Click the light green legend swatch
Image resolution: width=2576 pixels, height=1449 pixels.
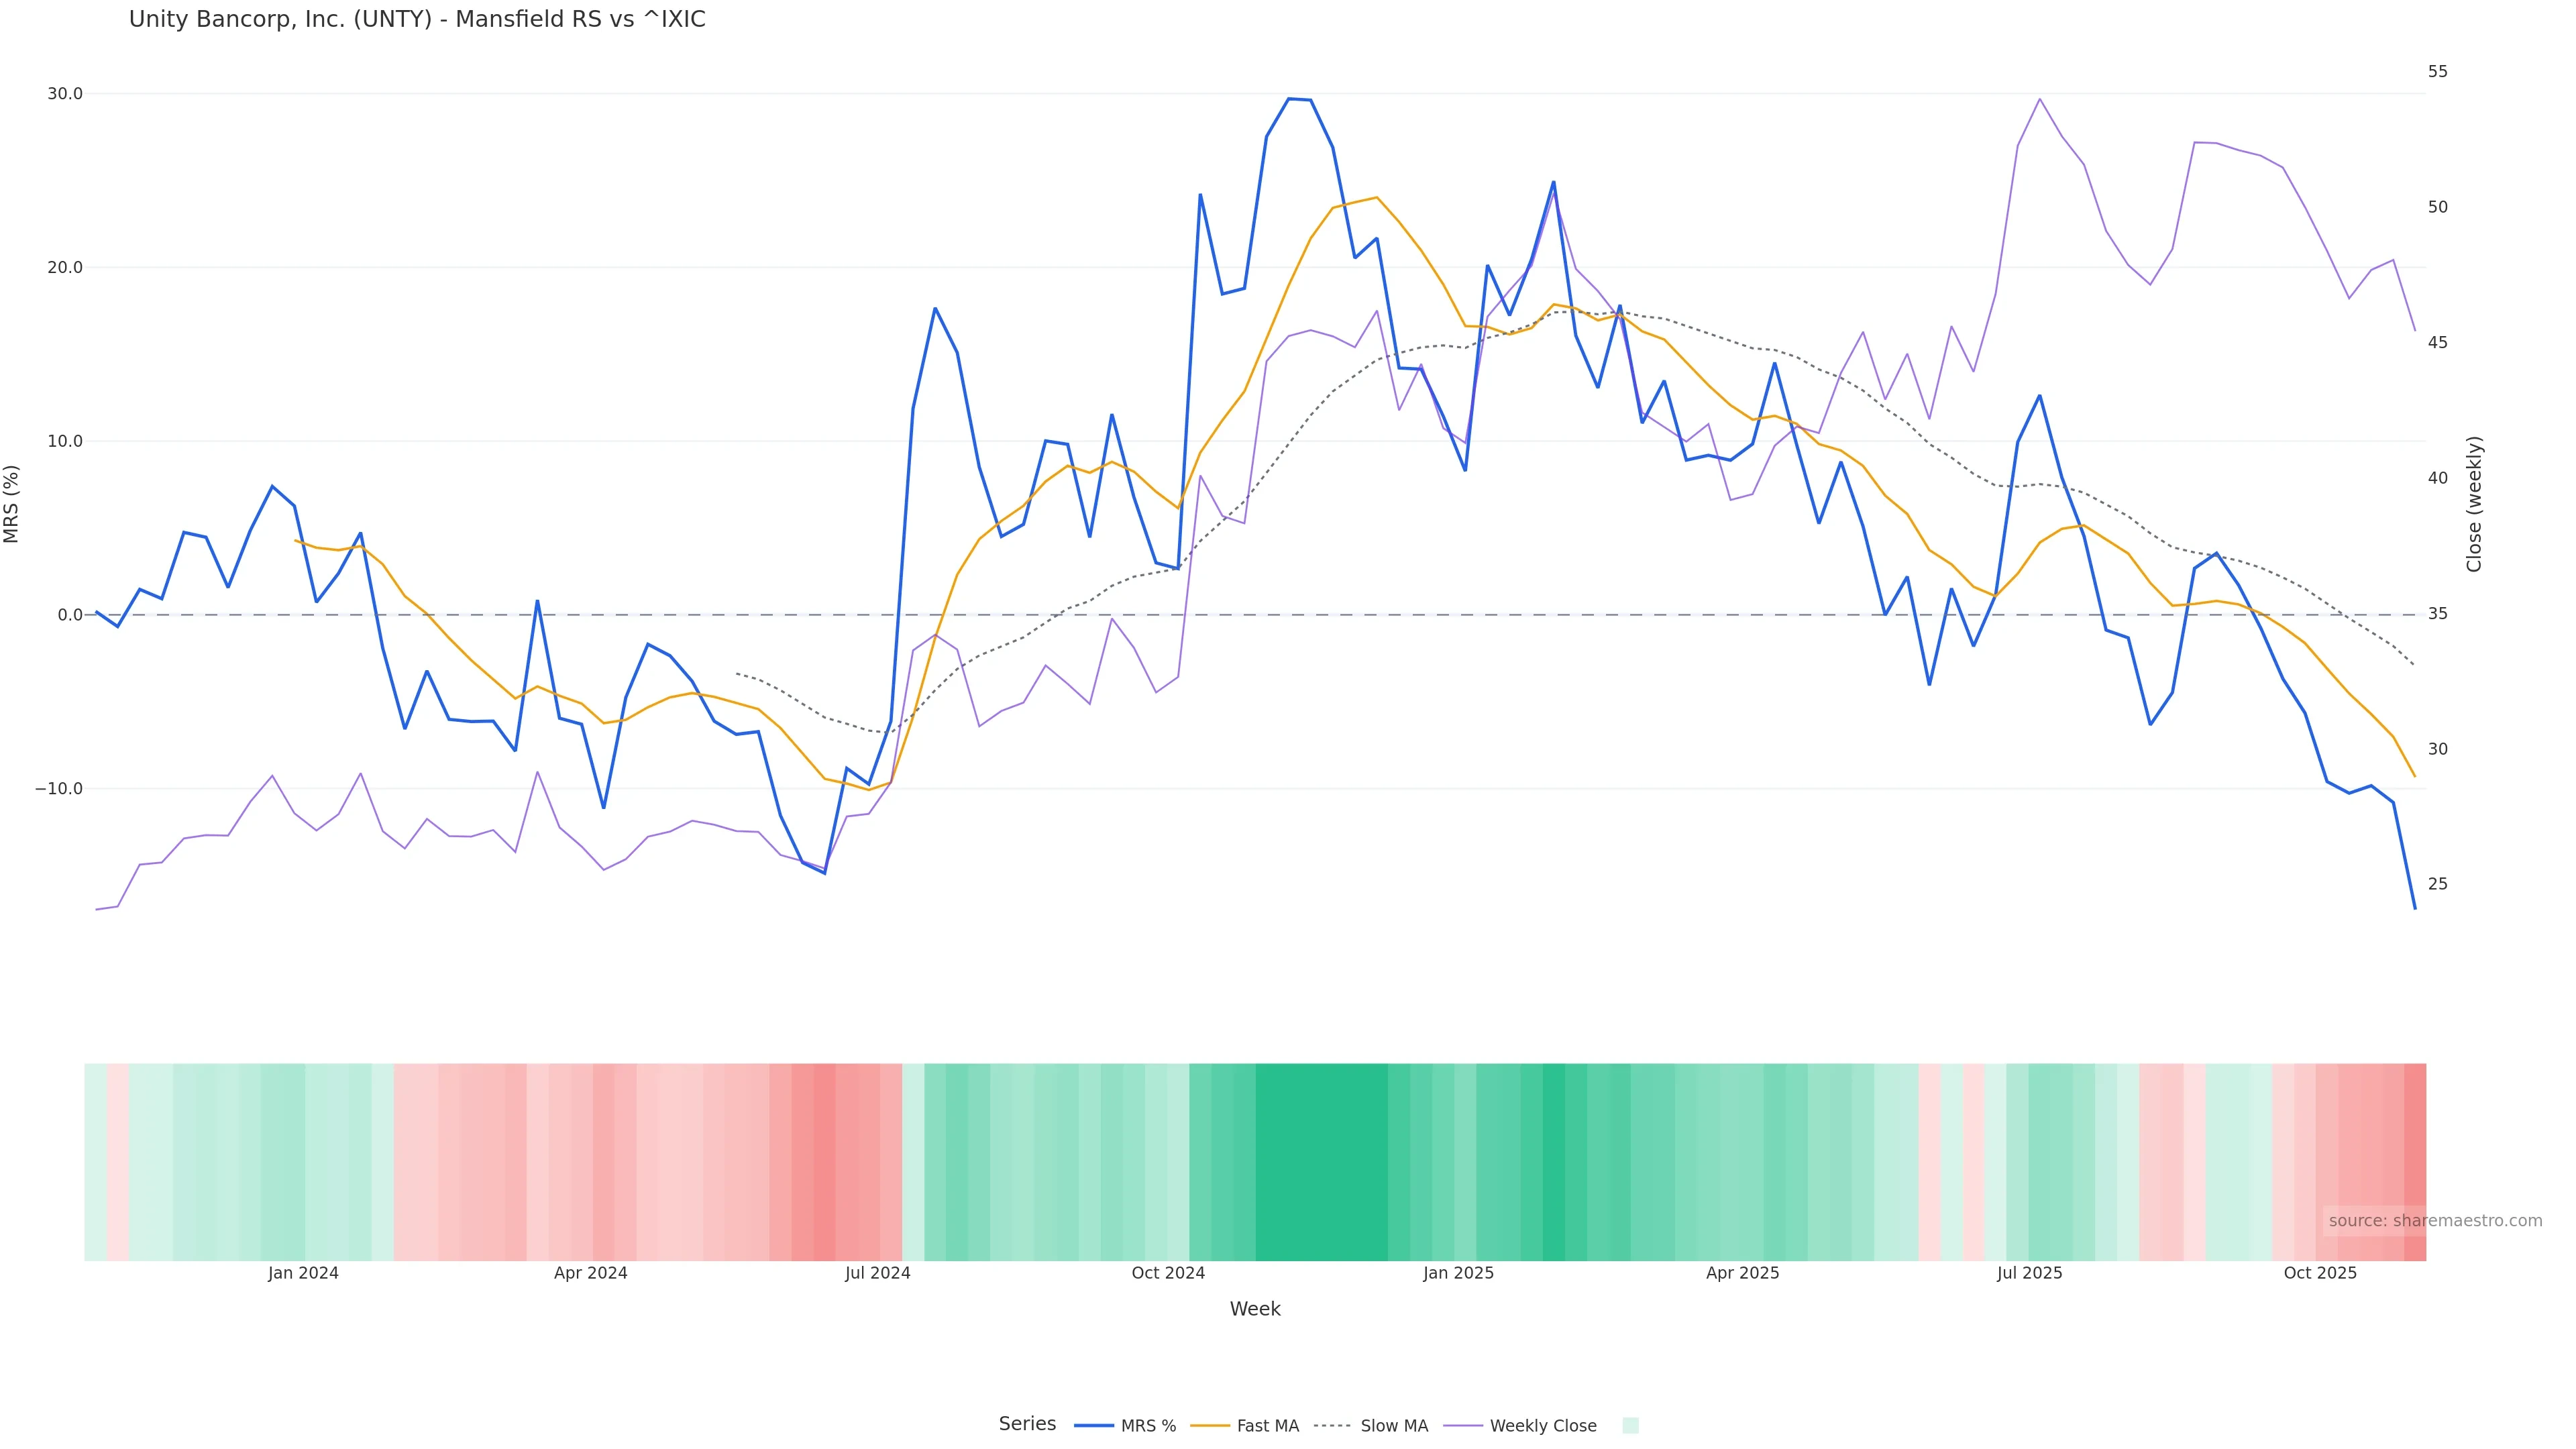tap(1630, 1426)
